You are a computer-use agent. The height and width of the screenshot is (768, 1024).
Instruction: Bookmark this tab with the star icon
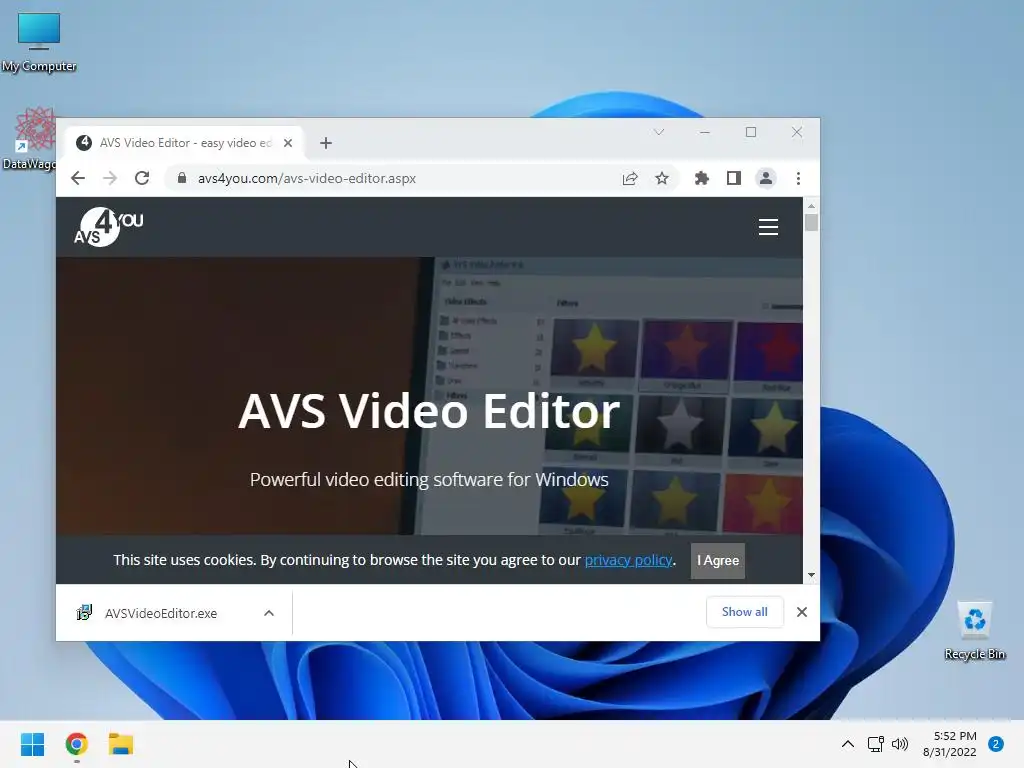coord(662,178)
